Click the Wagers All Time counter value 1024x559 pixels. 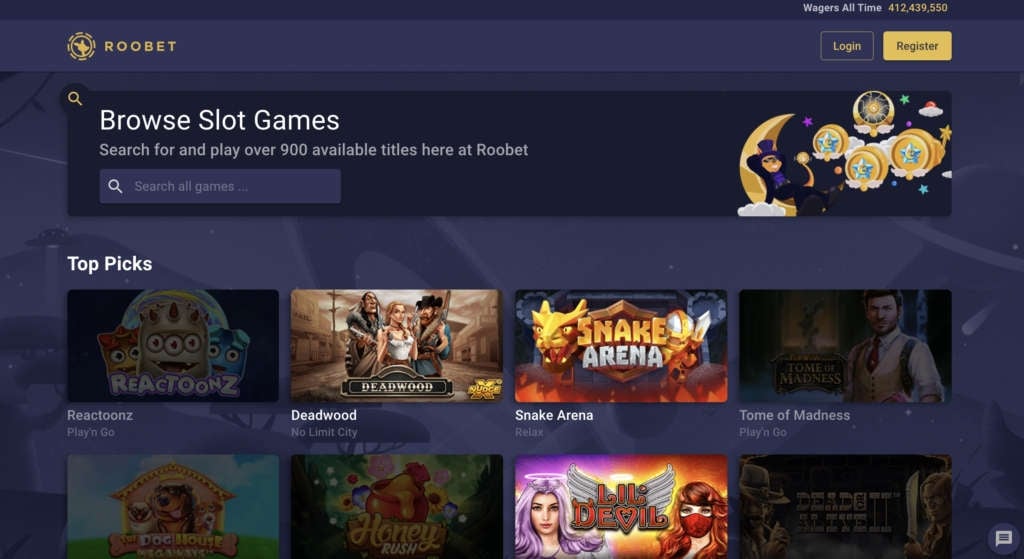(918, 8)
